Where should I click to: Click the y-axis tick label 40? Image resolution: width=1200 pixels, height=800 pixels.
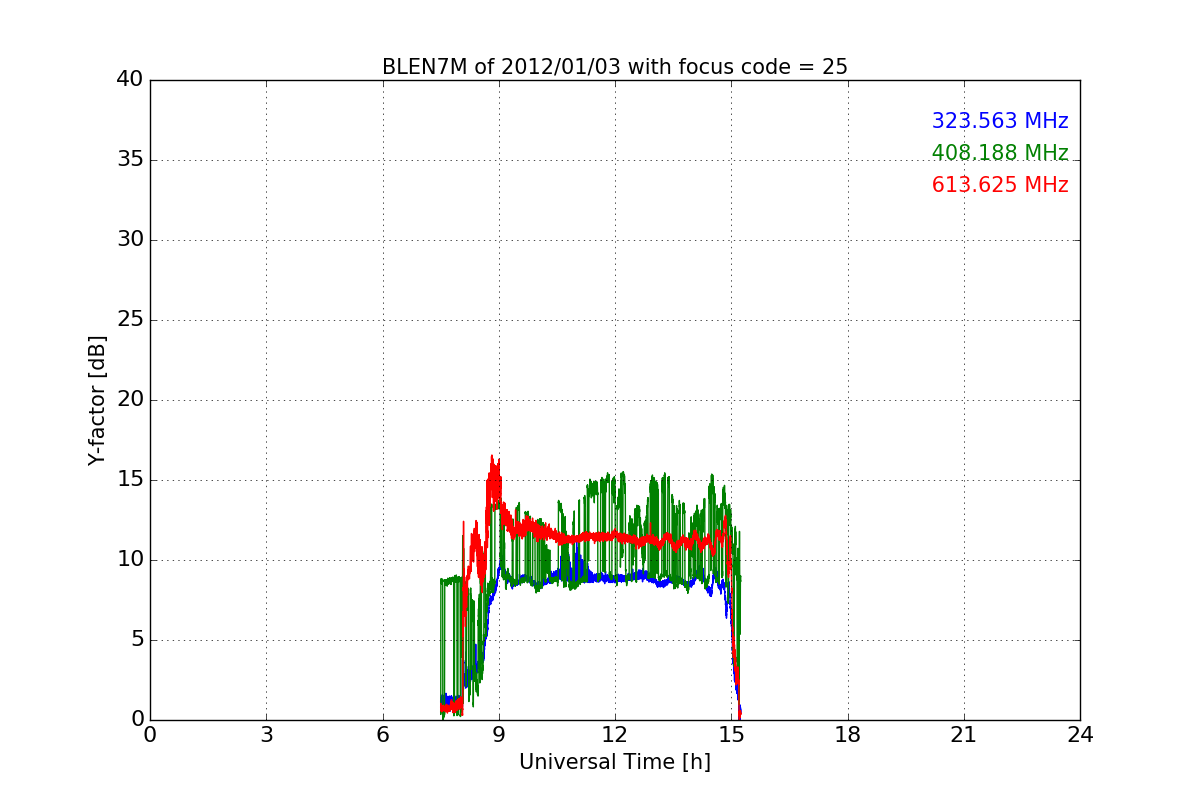tap(130, 80)
